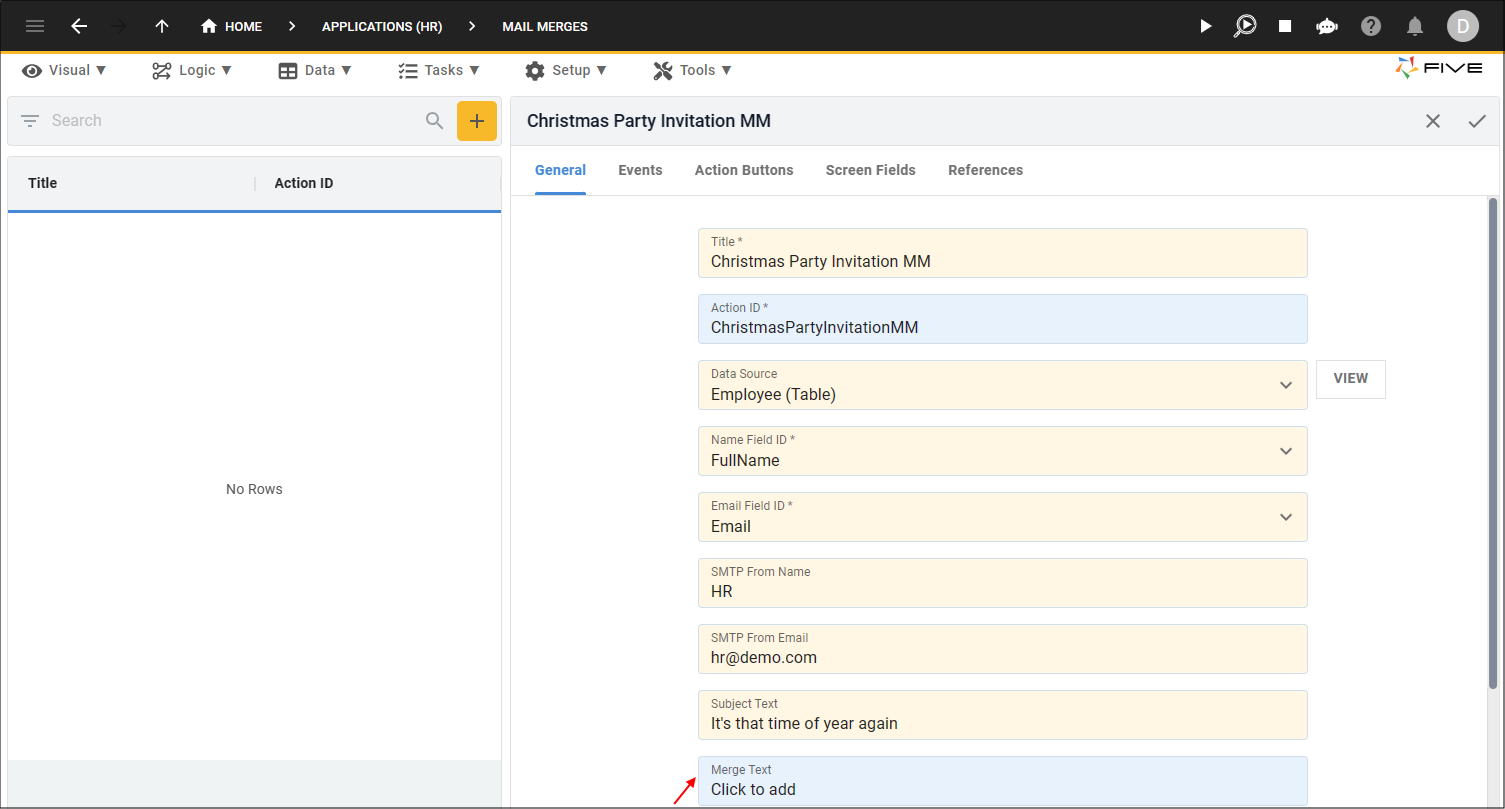Open the chatbot assistant icon
This screenshot has height=809, width=1505.
pyautogui.click(x=1327, y=26)
